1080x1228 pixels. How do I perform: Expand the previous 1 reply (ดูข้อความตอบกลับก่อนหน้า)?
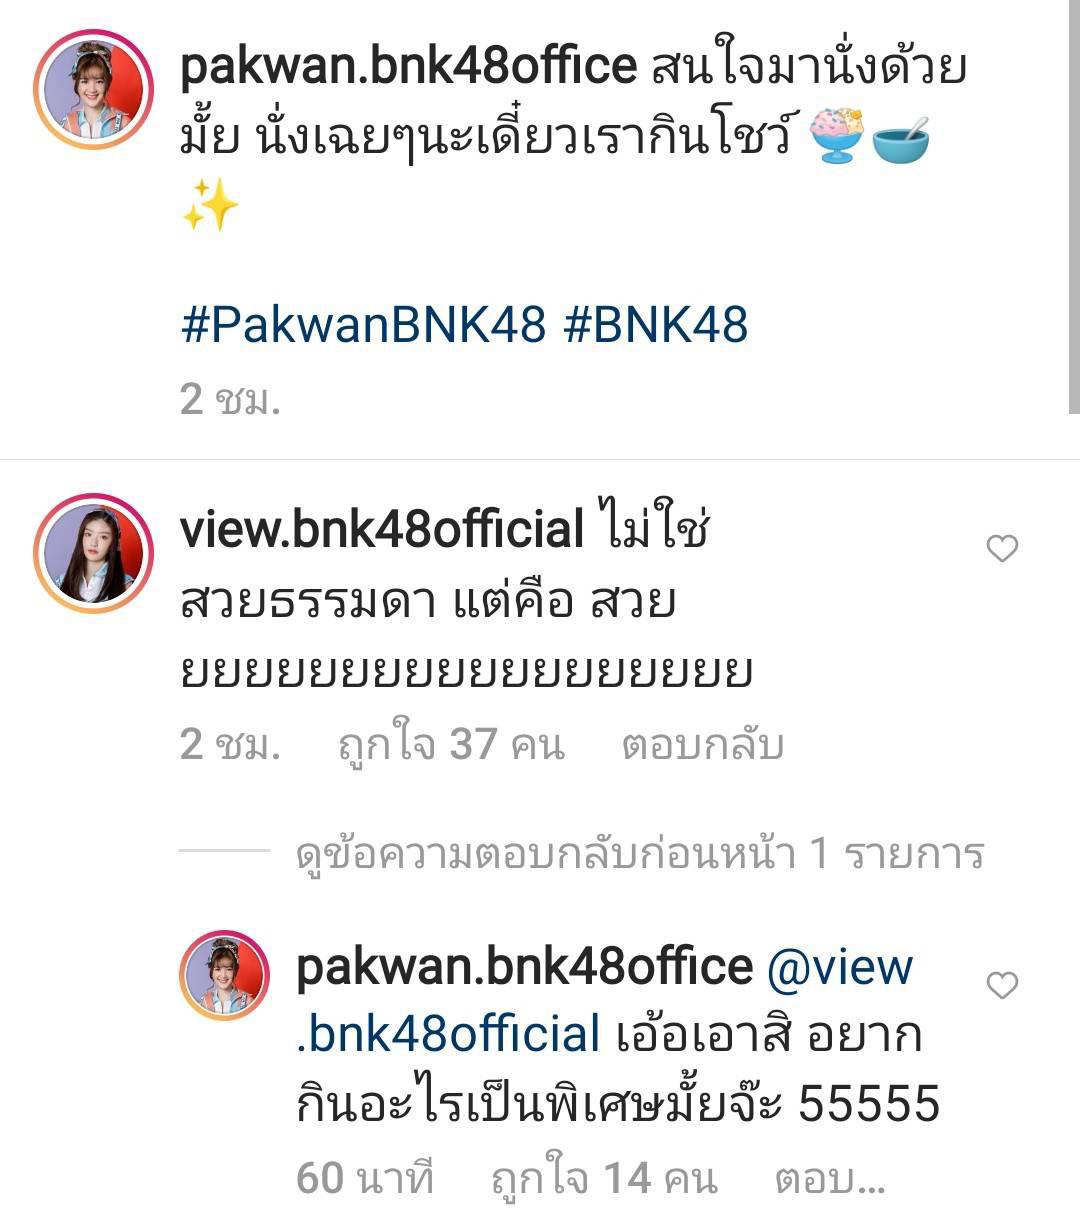[x=640, y=853]
